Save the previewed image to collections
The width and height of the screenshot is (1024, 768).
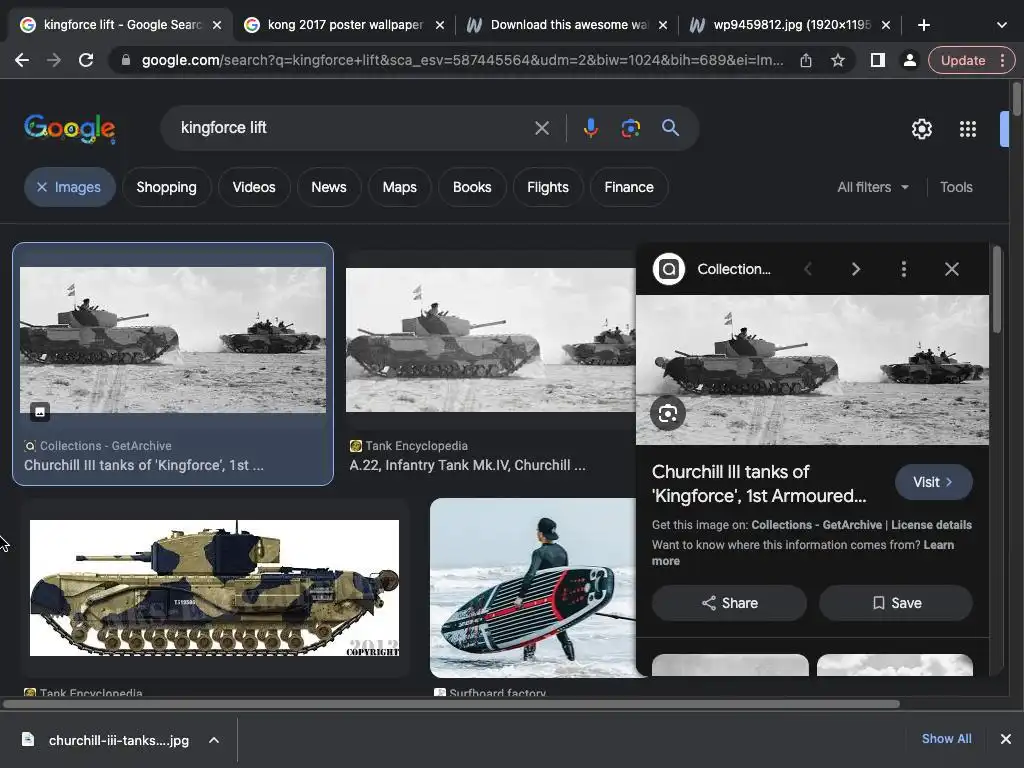[x=896, y=603]
